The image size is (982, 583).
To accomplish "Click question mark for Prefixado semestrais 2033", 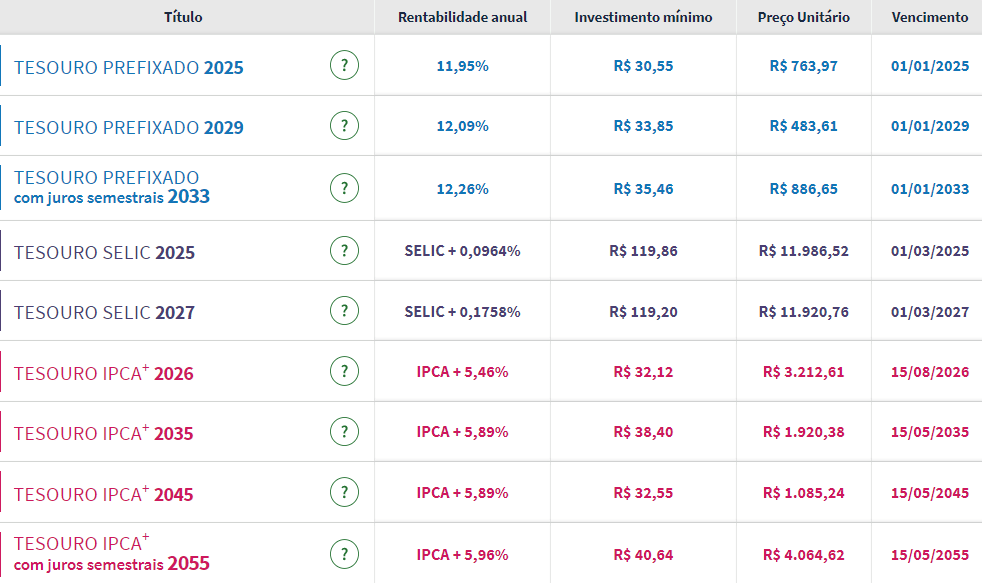I will [x=344, y=188].
